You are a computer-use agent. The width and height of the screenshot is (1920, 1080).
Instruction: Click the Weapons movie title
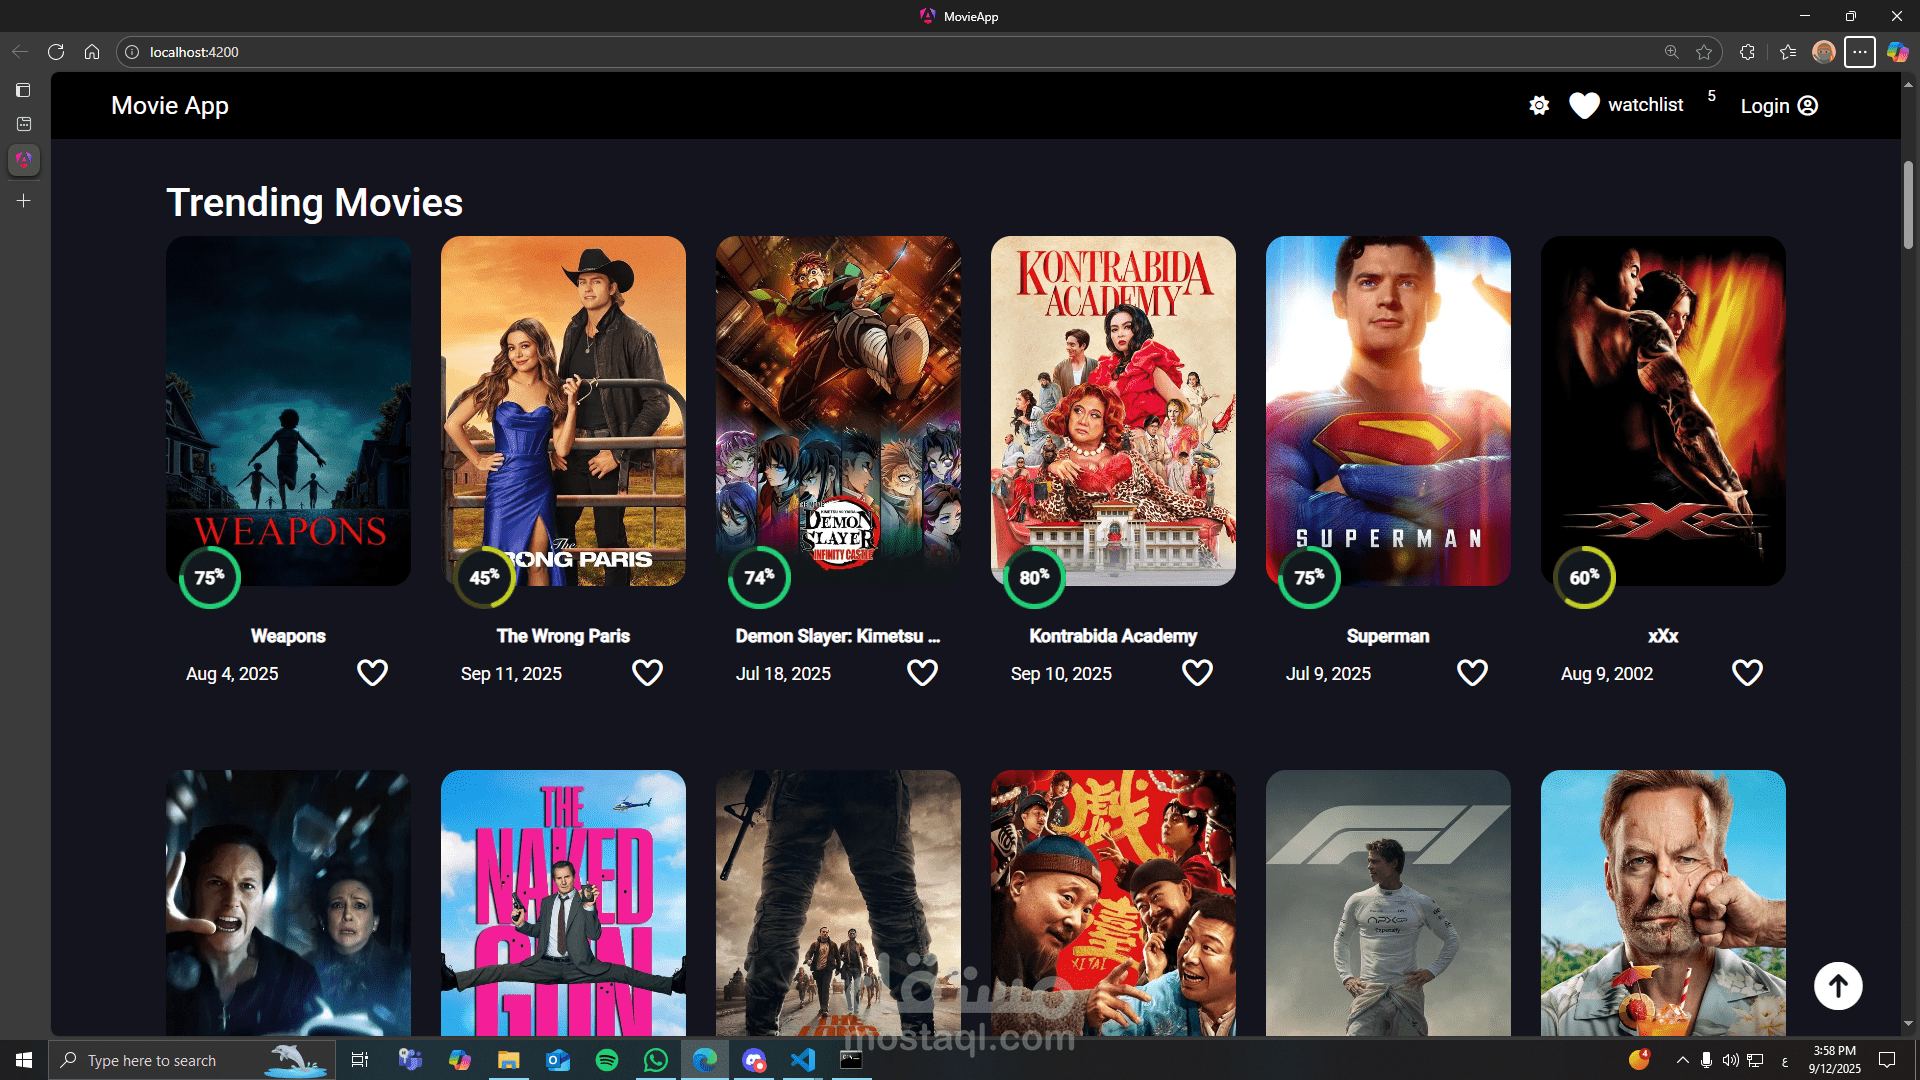coord(288,636)
